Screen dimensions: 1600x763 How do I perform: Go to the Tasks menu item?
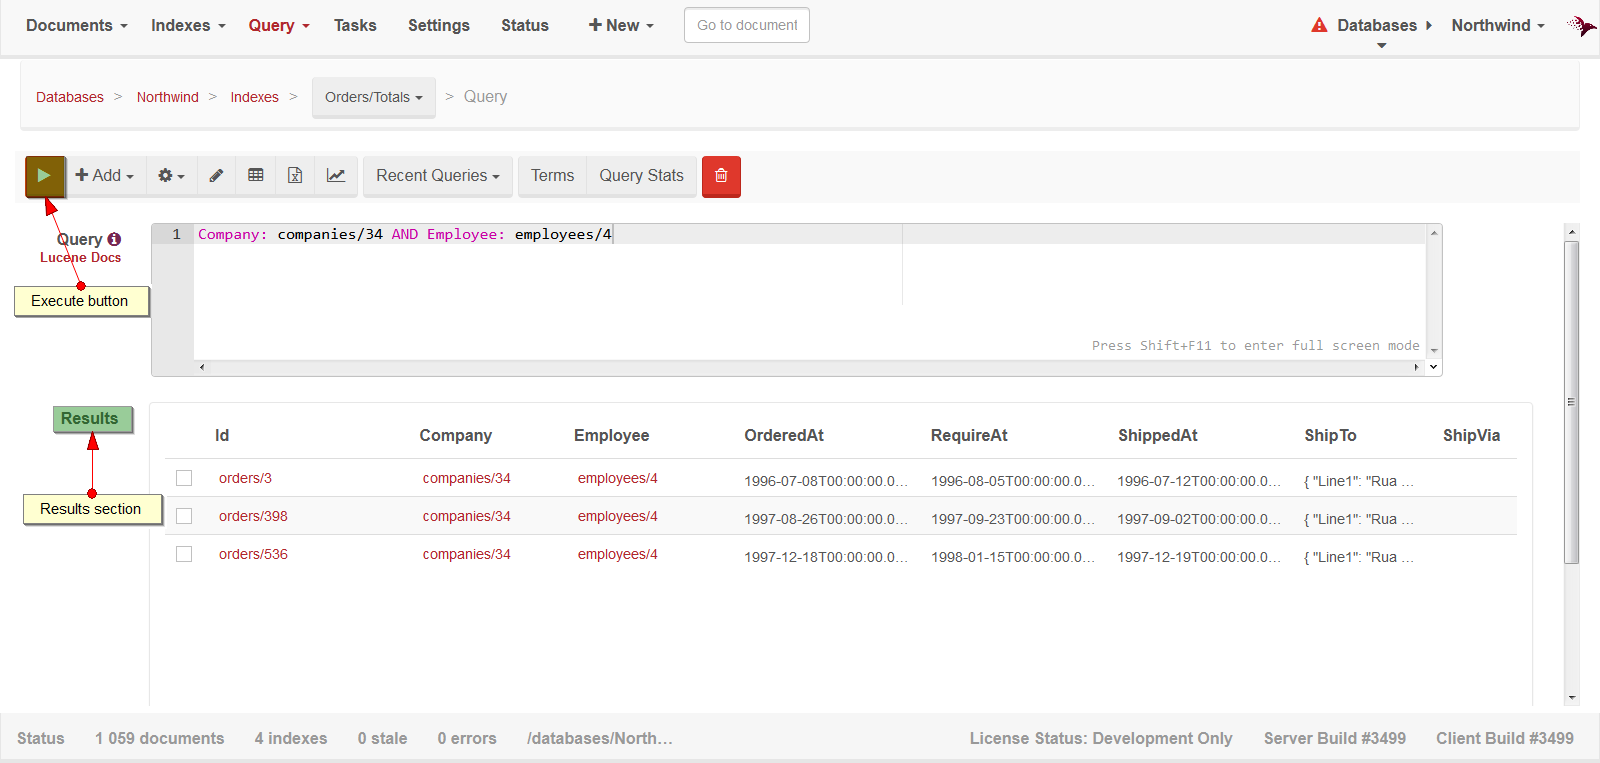pos(355,25)
